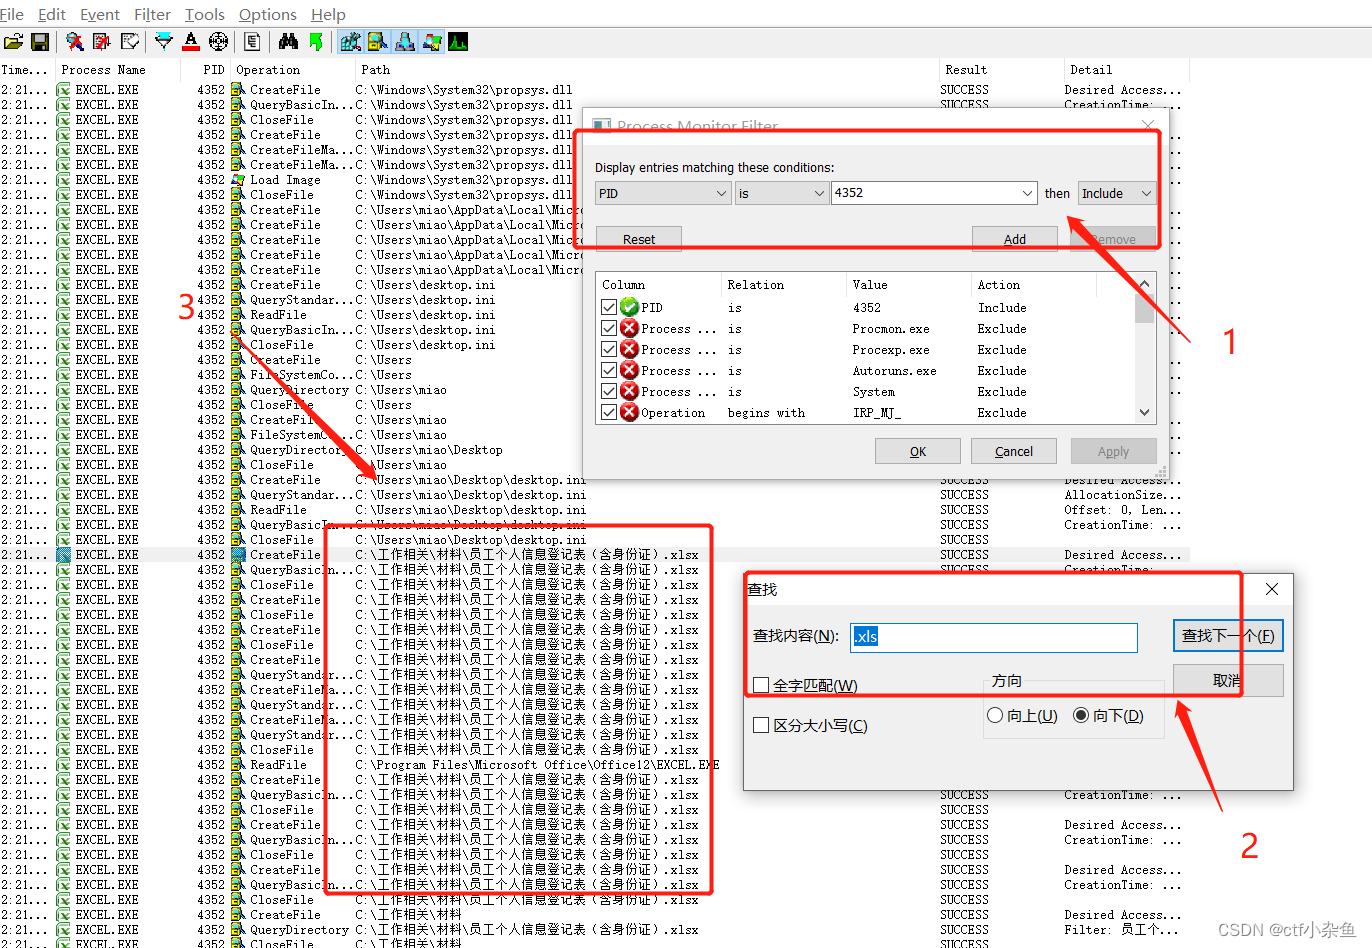This screenshot has height=948, width=1372.
Task: Click the filter list scrollbar up arrow
Action: click(x=1145, y=284)
